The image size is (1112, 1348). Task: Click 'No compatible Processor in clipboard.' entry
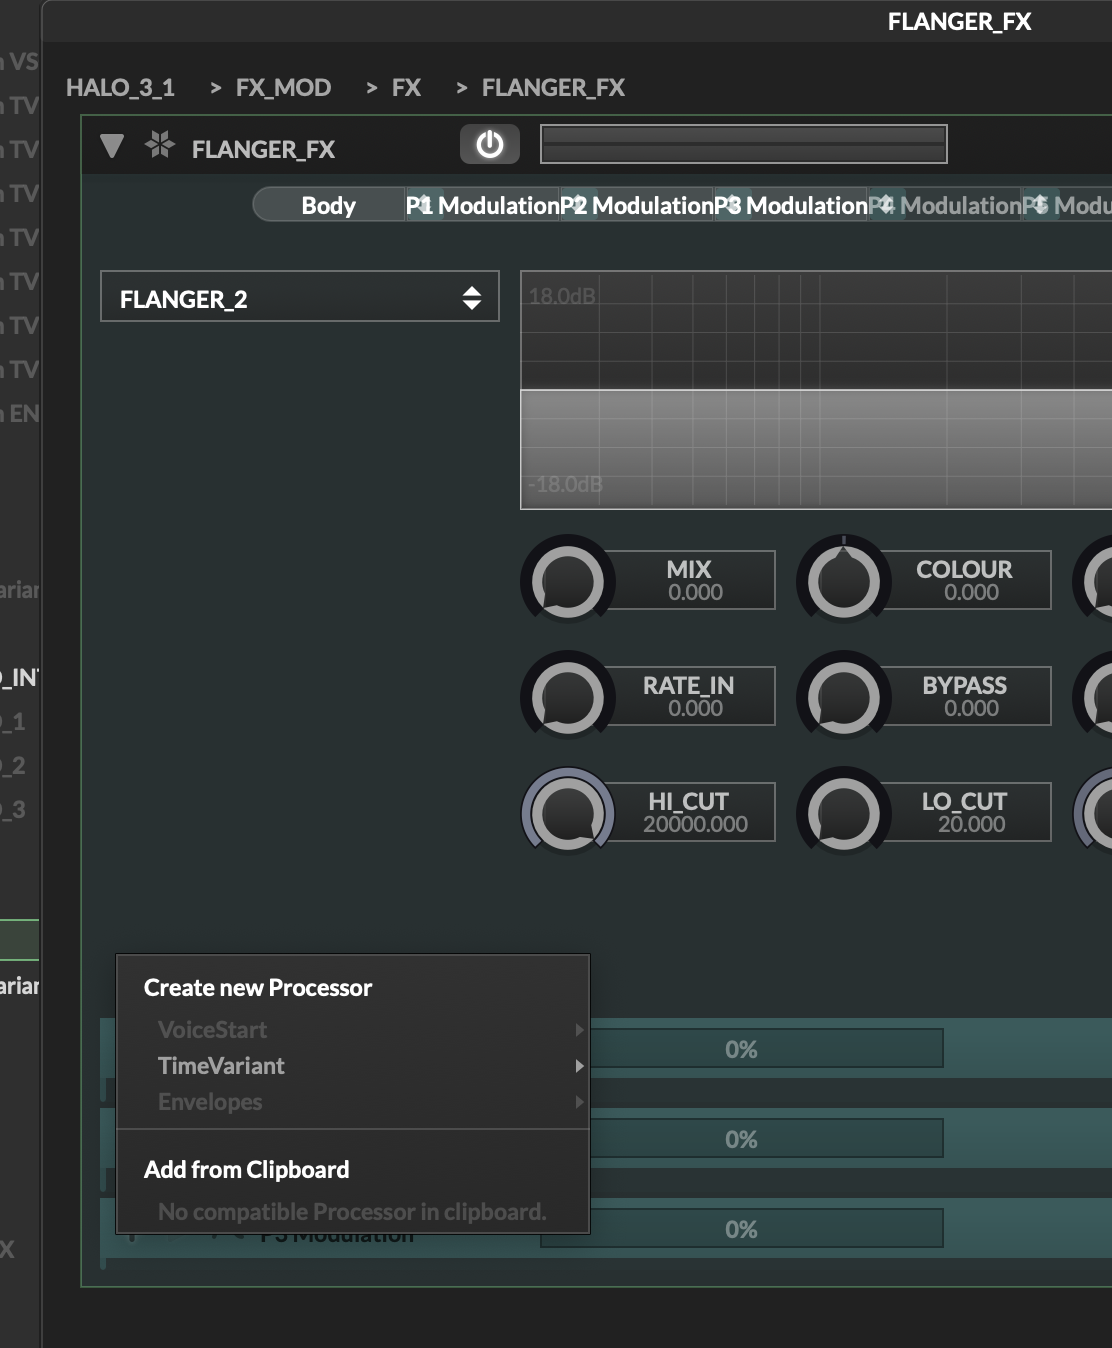pyautogui.click(x=352, y=1212)
